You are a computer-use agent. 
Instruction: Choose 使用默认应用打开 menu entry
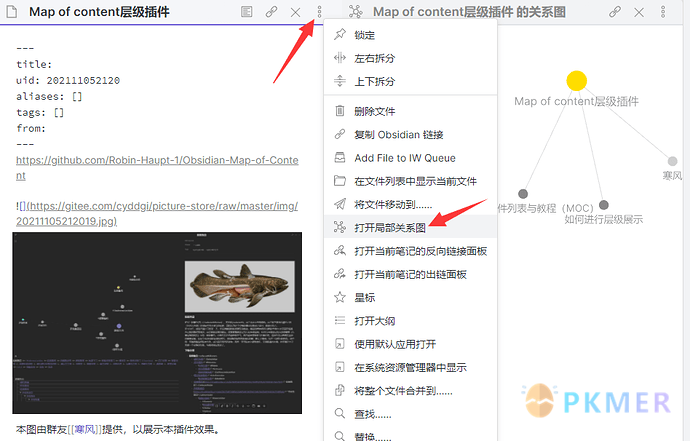point(410,344)
